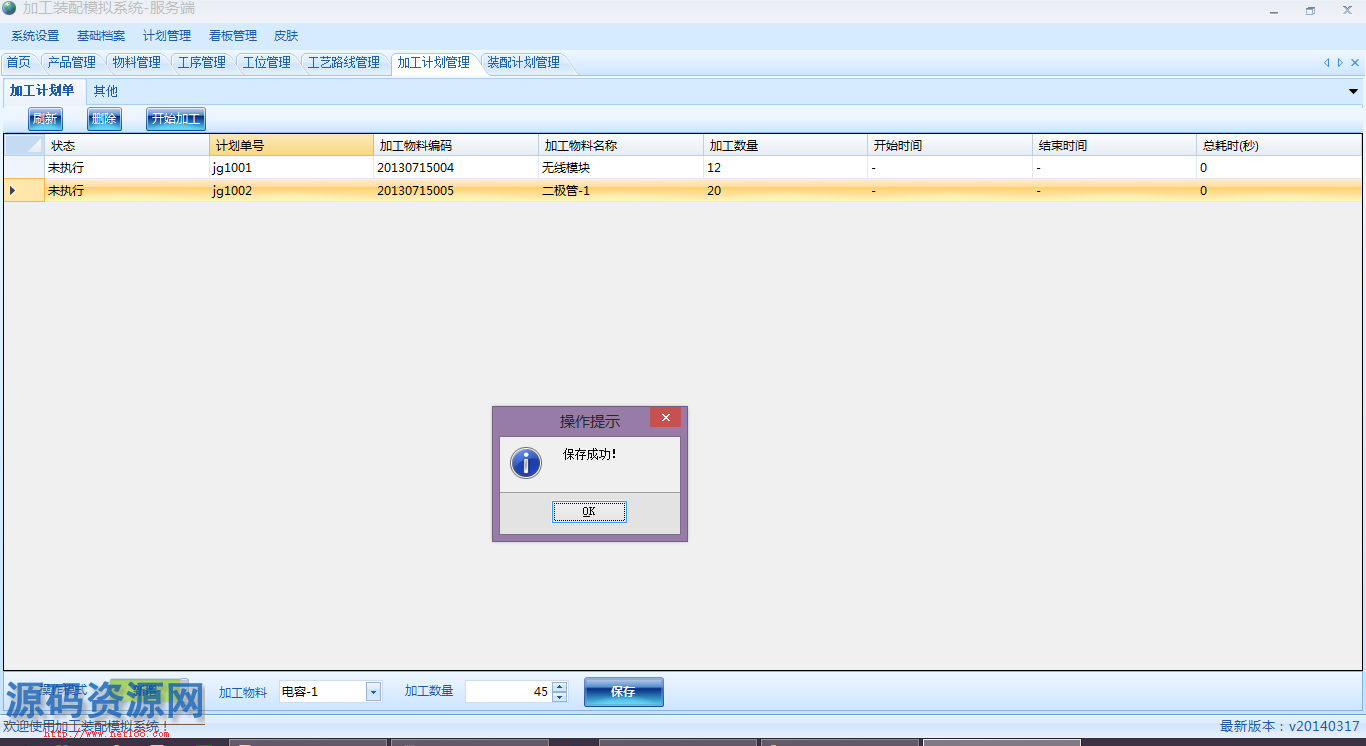Sort by the 状态 column header
This screenshot has width=1366, height=746.
point(127,145)
